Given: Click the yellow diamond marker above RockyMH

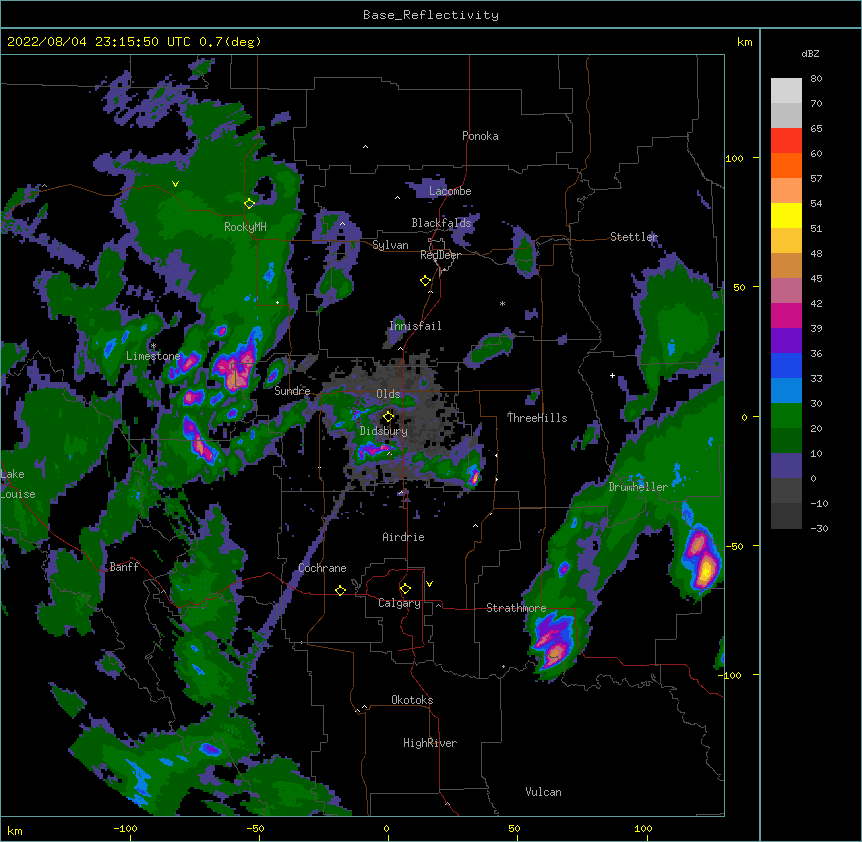Looking at the screenshot, I should [x=250, y=203].
